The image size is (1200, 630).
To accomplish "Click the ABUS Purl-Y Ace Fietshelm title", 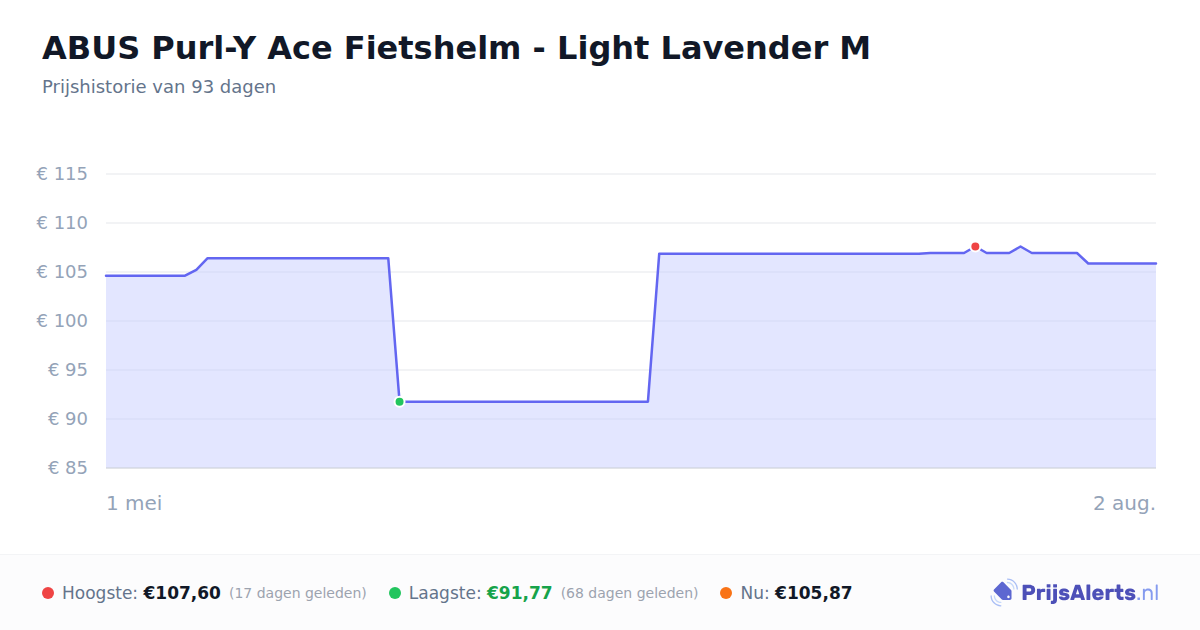I will [x=456, y=48].
